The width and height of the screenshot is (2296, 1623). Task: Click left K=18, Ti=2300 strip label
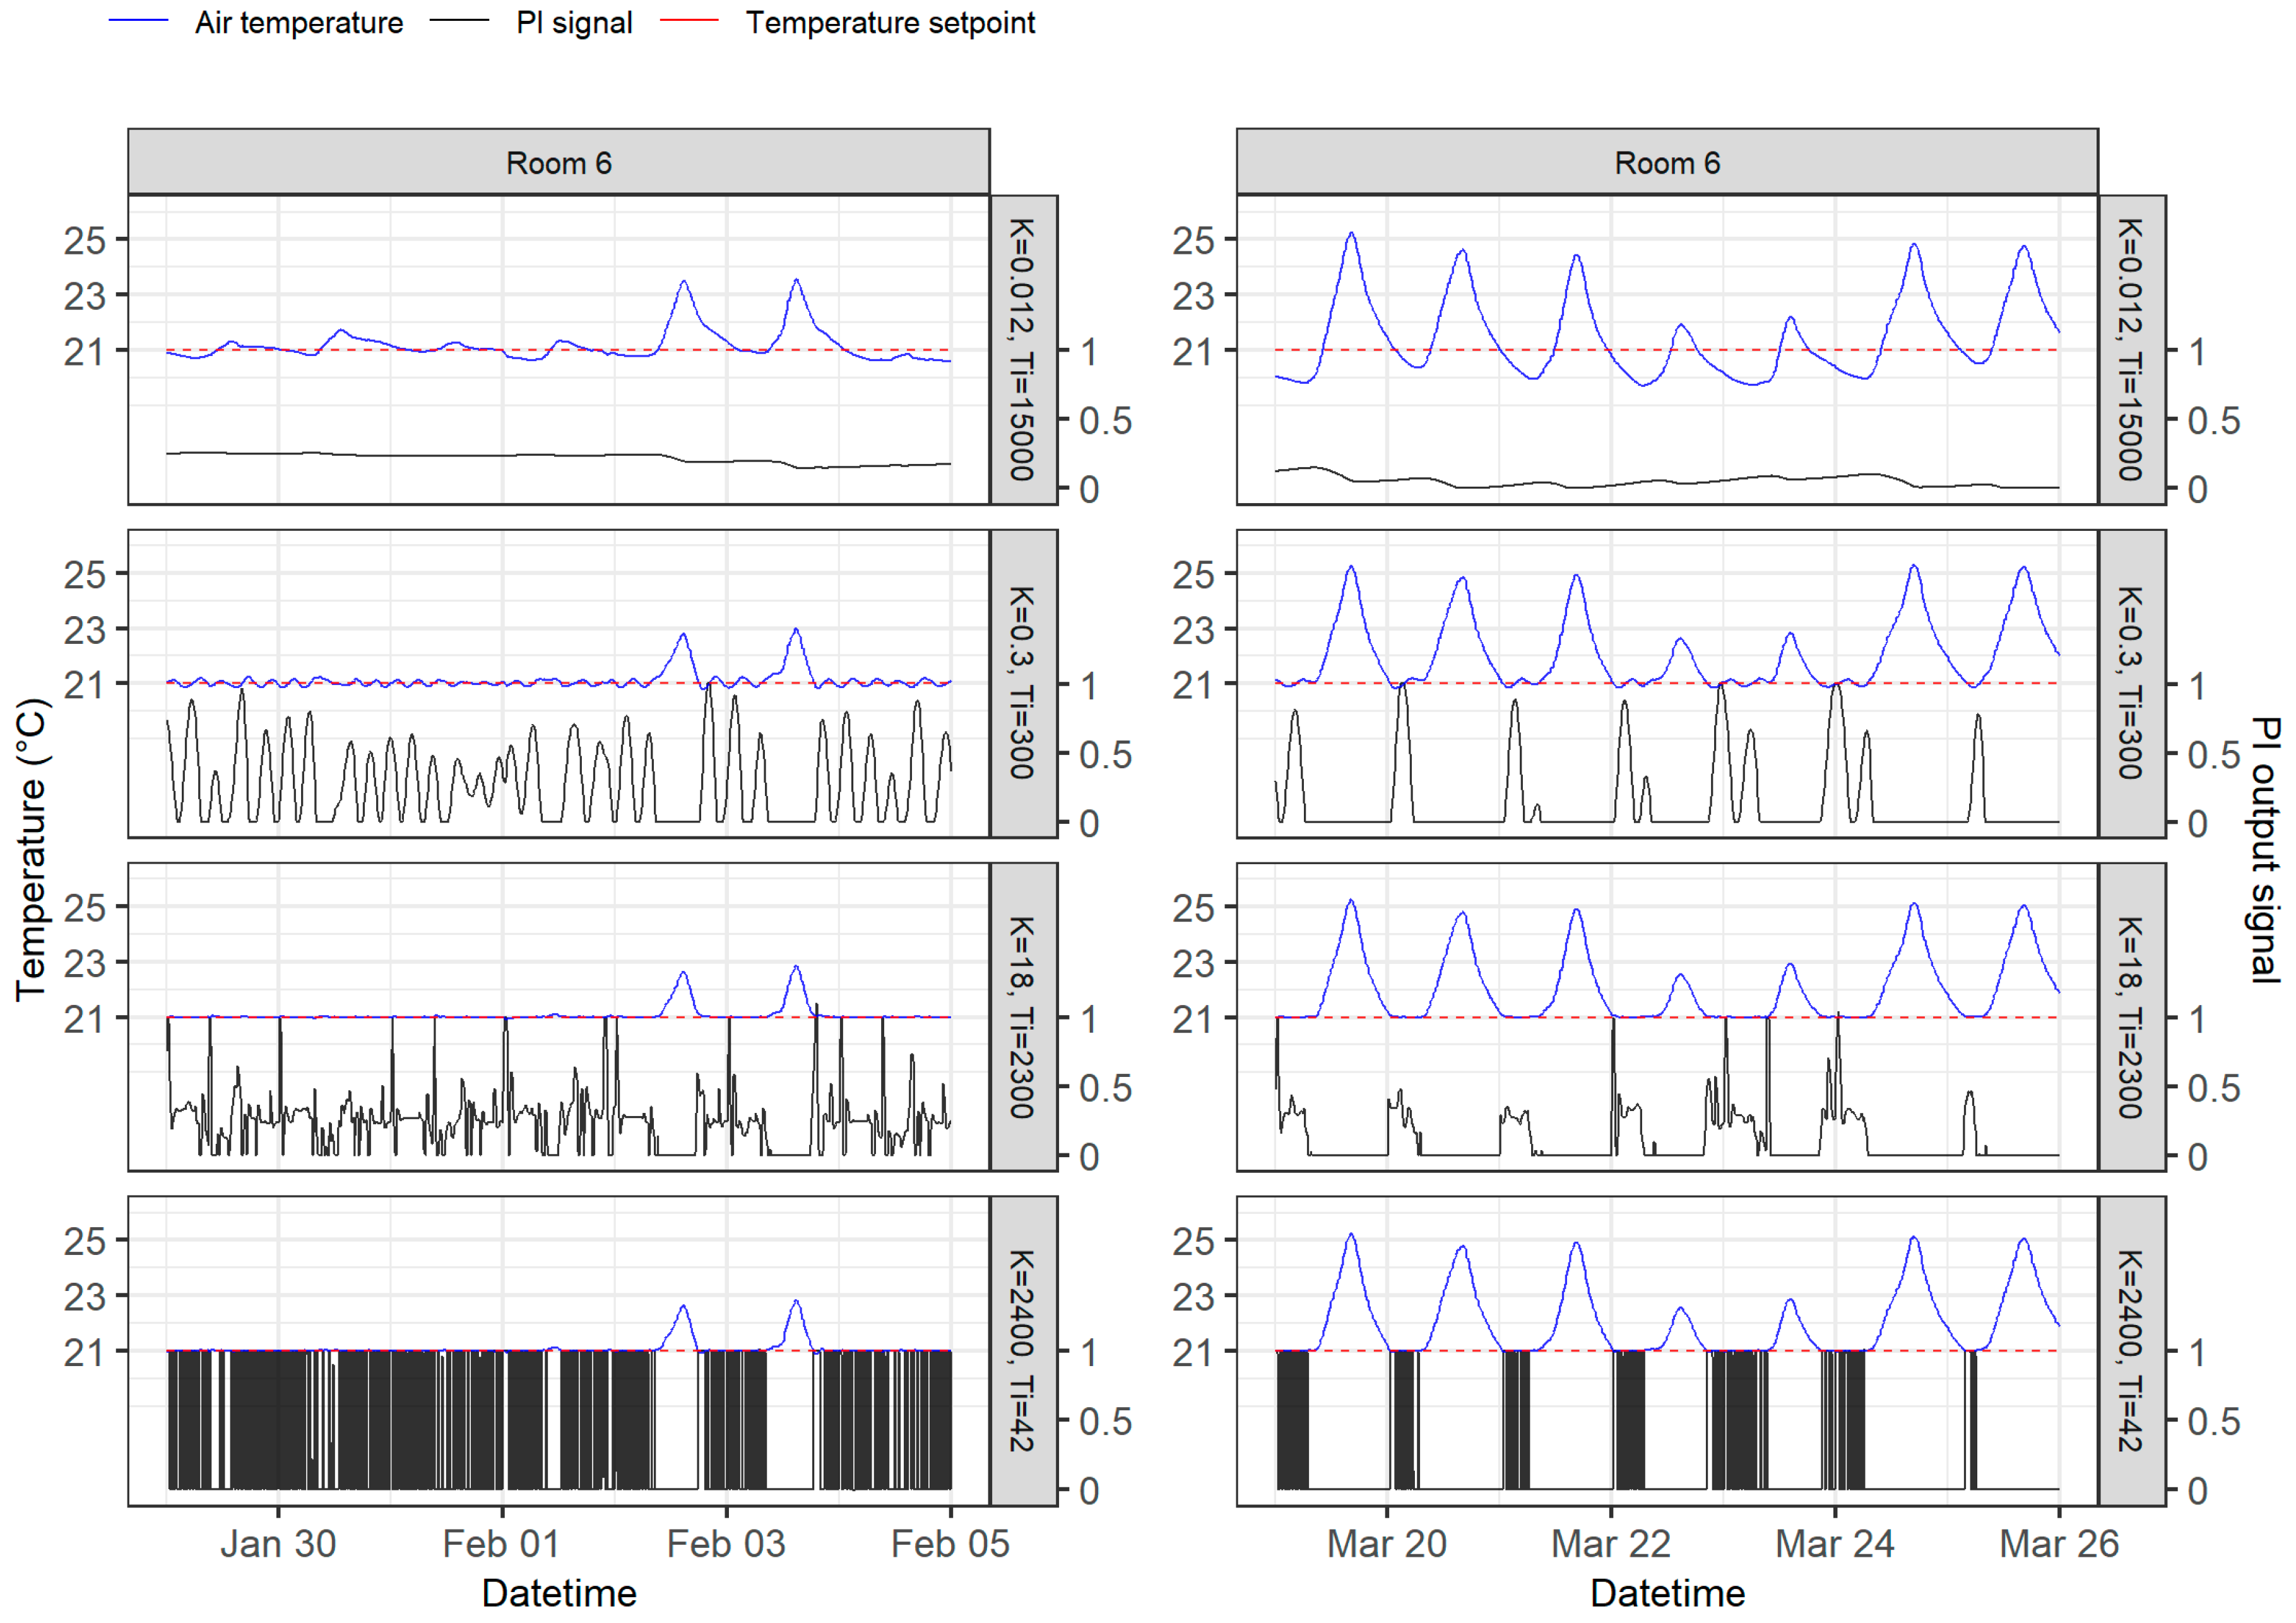coord(1022,1017)
